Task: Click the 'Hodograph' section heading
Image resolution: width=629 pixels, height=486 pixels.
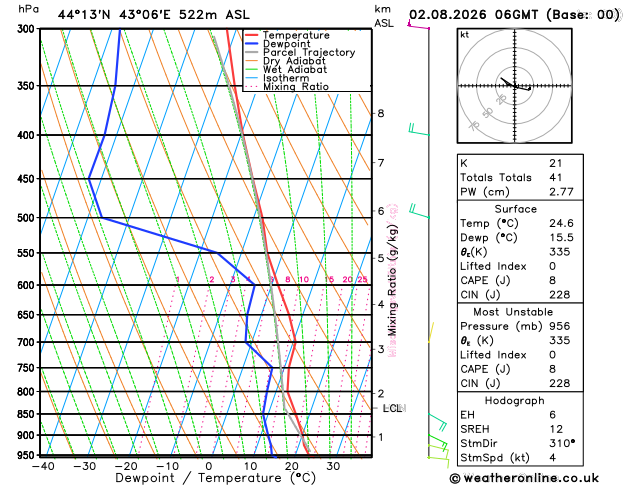Action: [515, 401]
